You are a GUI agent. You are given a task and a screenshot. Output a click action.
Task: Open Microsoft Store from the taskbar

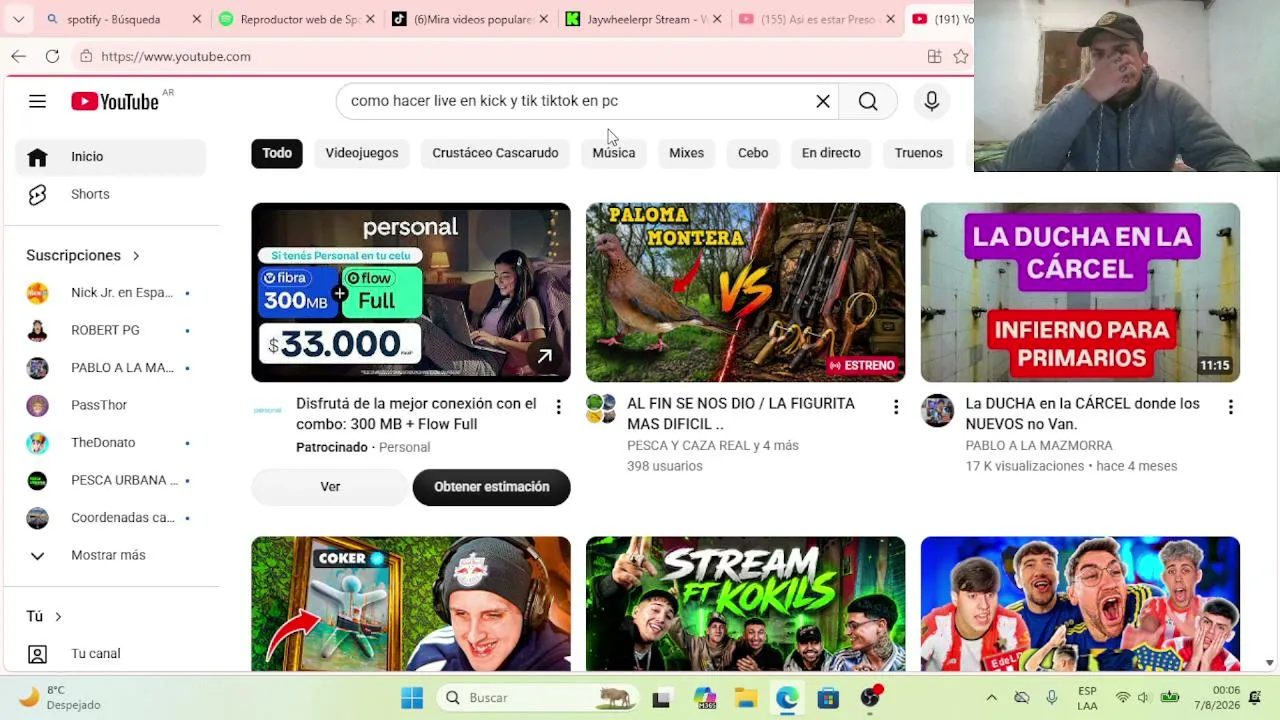tap(828, 698)
